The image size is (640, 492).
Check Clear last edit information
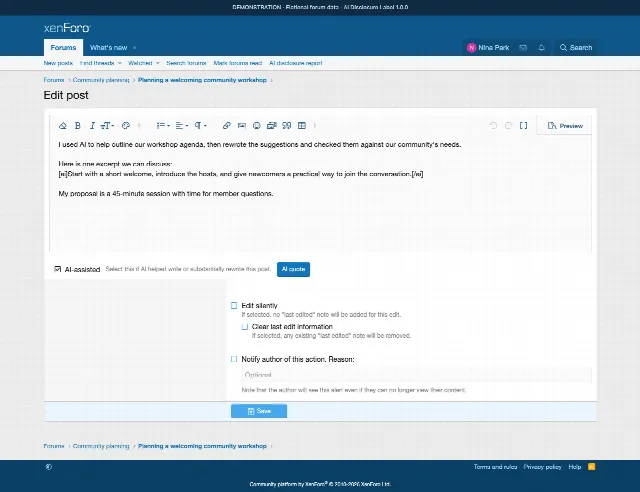tap(244, 327)
